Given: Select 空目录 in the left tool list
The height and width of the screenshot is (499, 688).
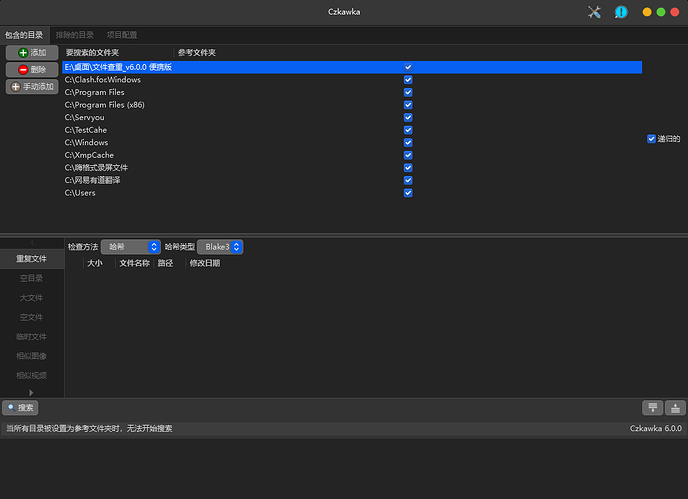Looking at the screenshot, I should pyautogui.click(x=31, y=278).
